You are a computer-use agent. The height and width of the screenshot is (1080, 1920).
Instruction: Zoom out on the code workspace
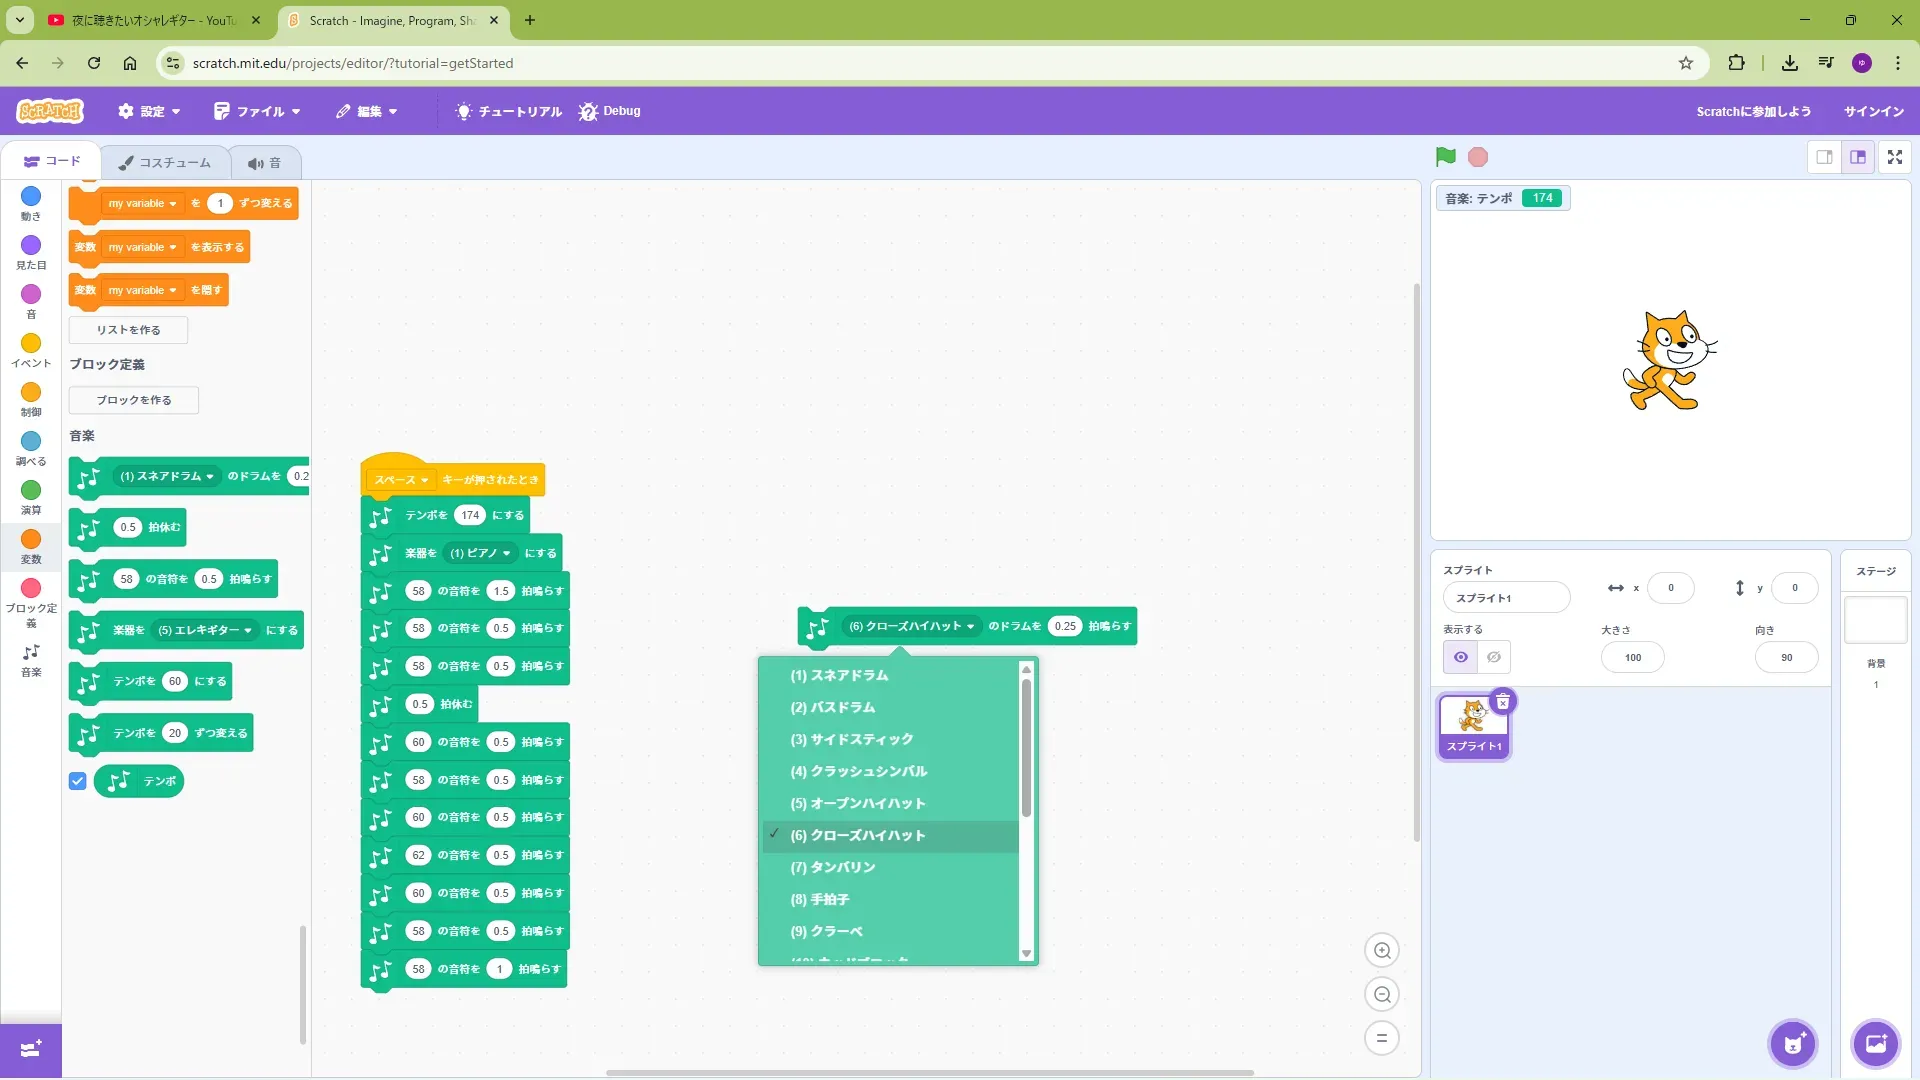pos(1382,995)
